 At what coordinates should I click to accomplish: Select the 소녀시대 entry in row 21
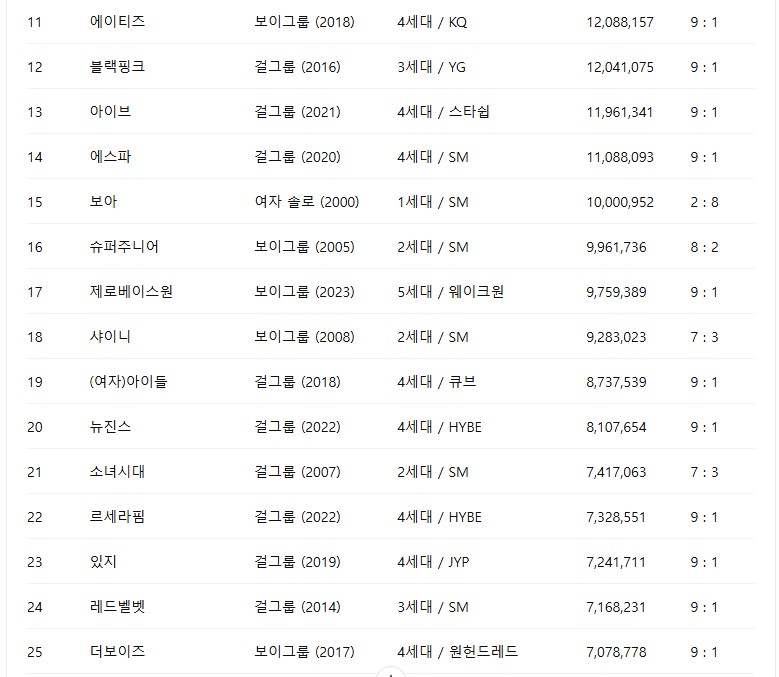117,472
